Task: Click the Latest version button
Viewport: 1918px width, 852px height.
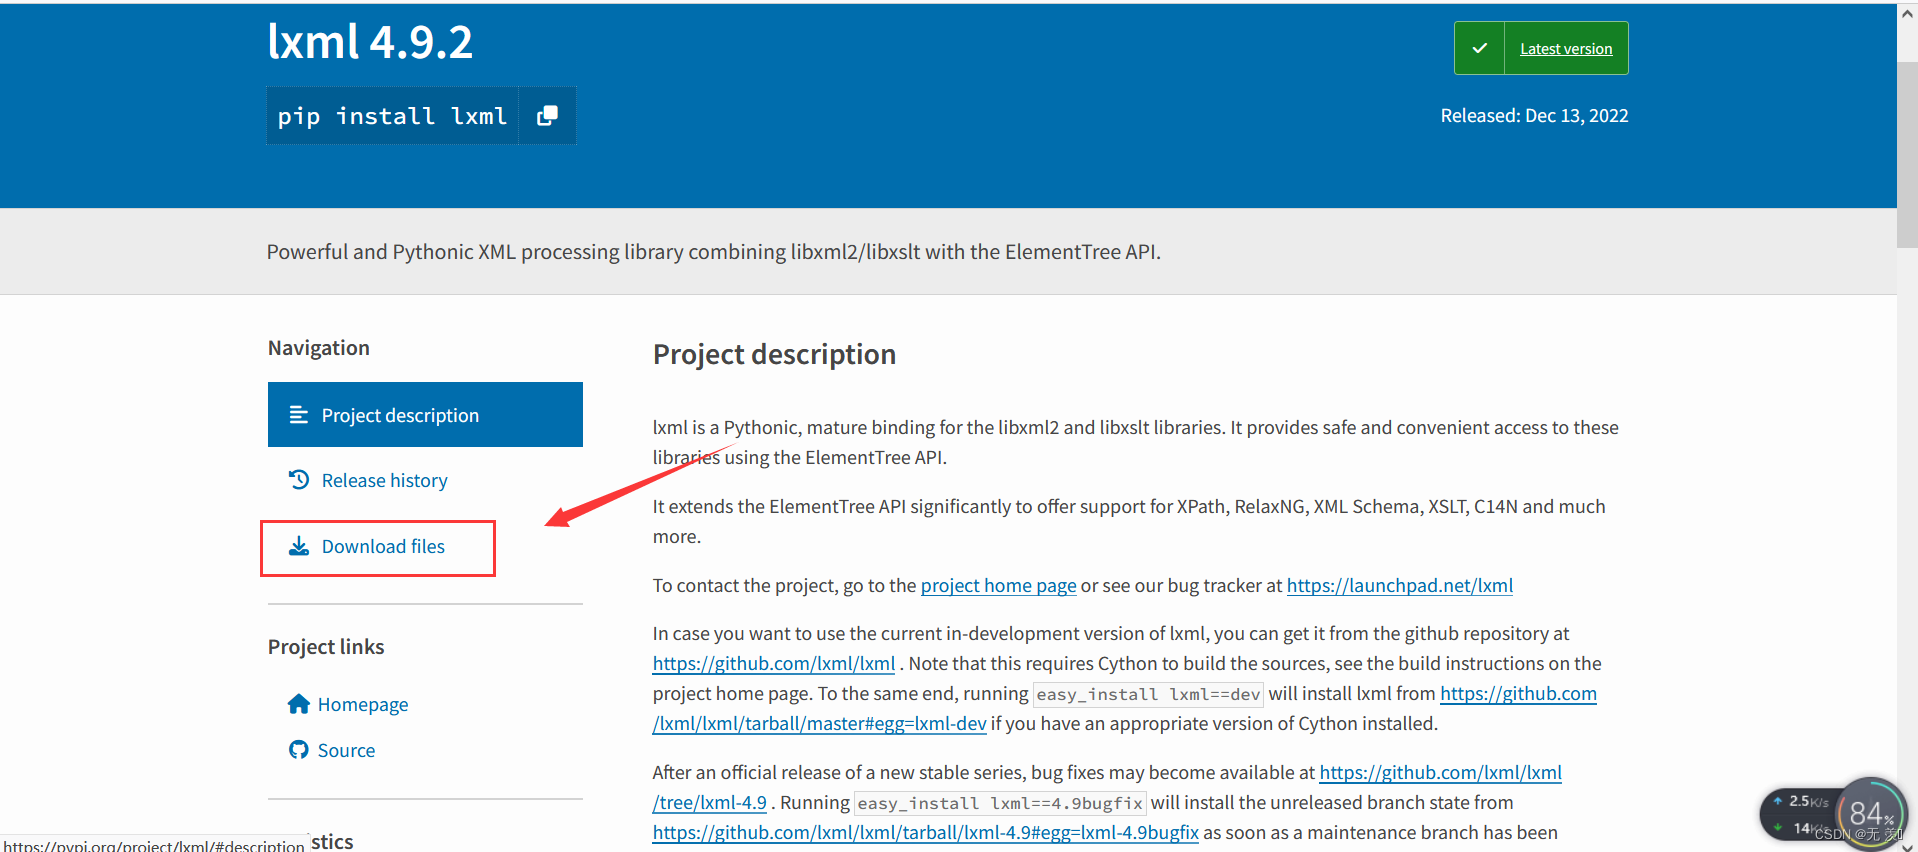Action: coord(1565,49)
